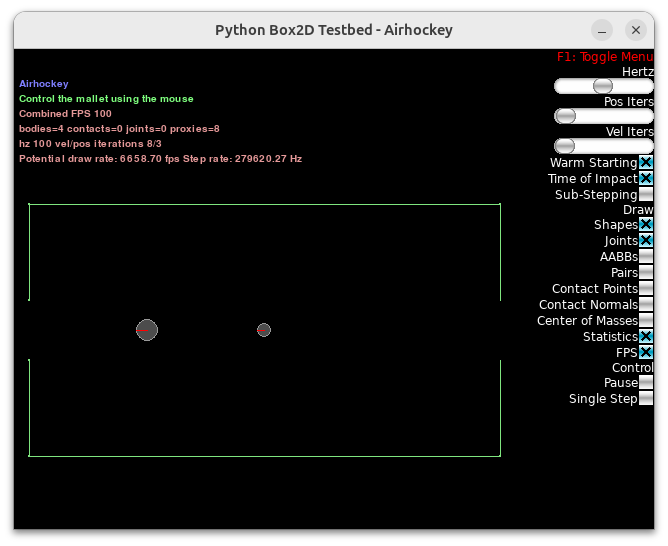Click the Hertz slider handle
This screenshot has width=668, height=546.
(602, 86)
